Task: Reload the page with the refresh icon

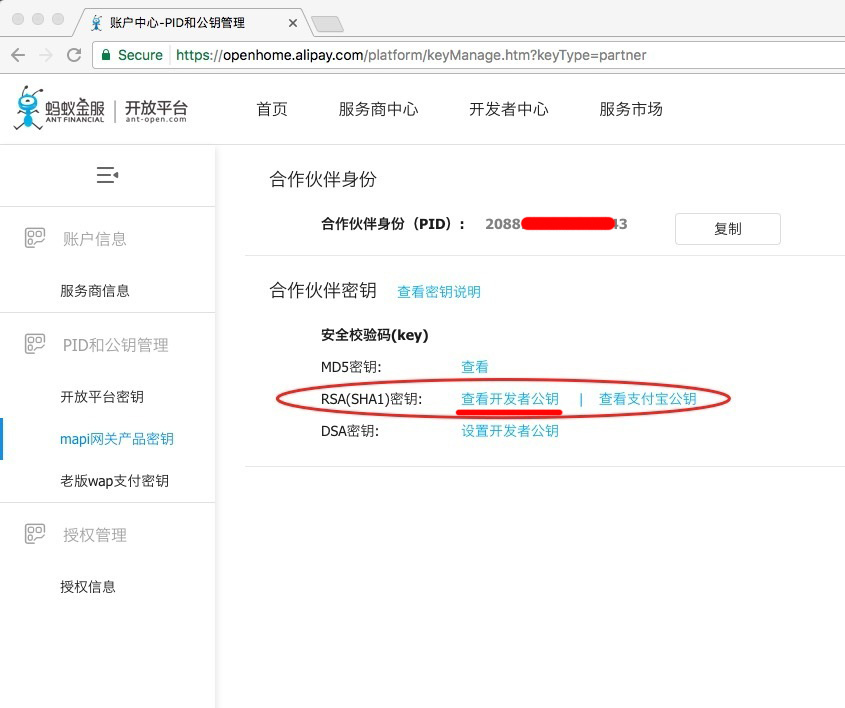Action: (x=74, y=55)
